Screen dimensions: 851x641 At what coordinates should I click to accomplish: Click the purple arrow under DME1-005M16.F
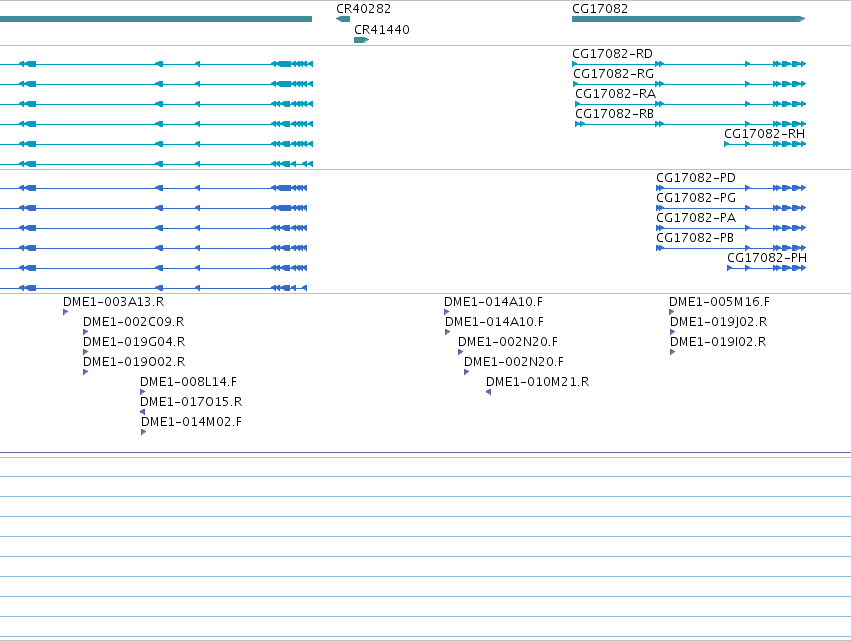click(x=671, y=312)
